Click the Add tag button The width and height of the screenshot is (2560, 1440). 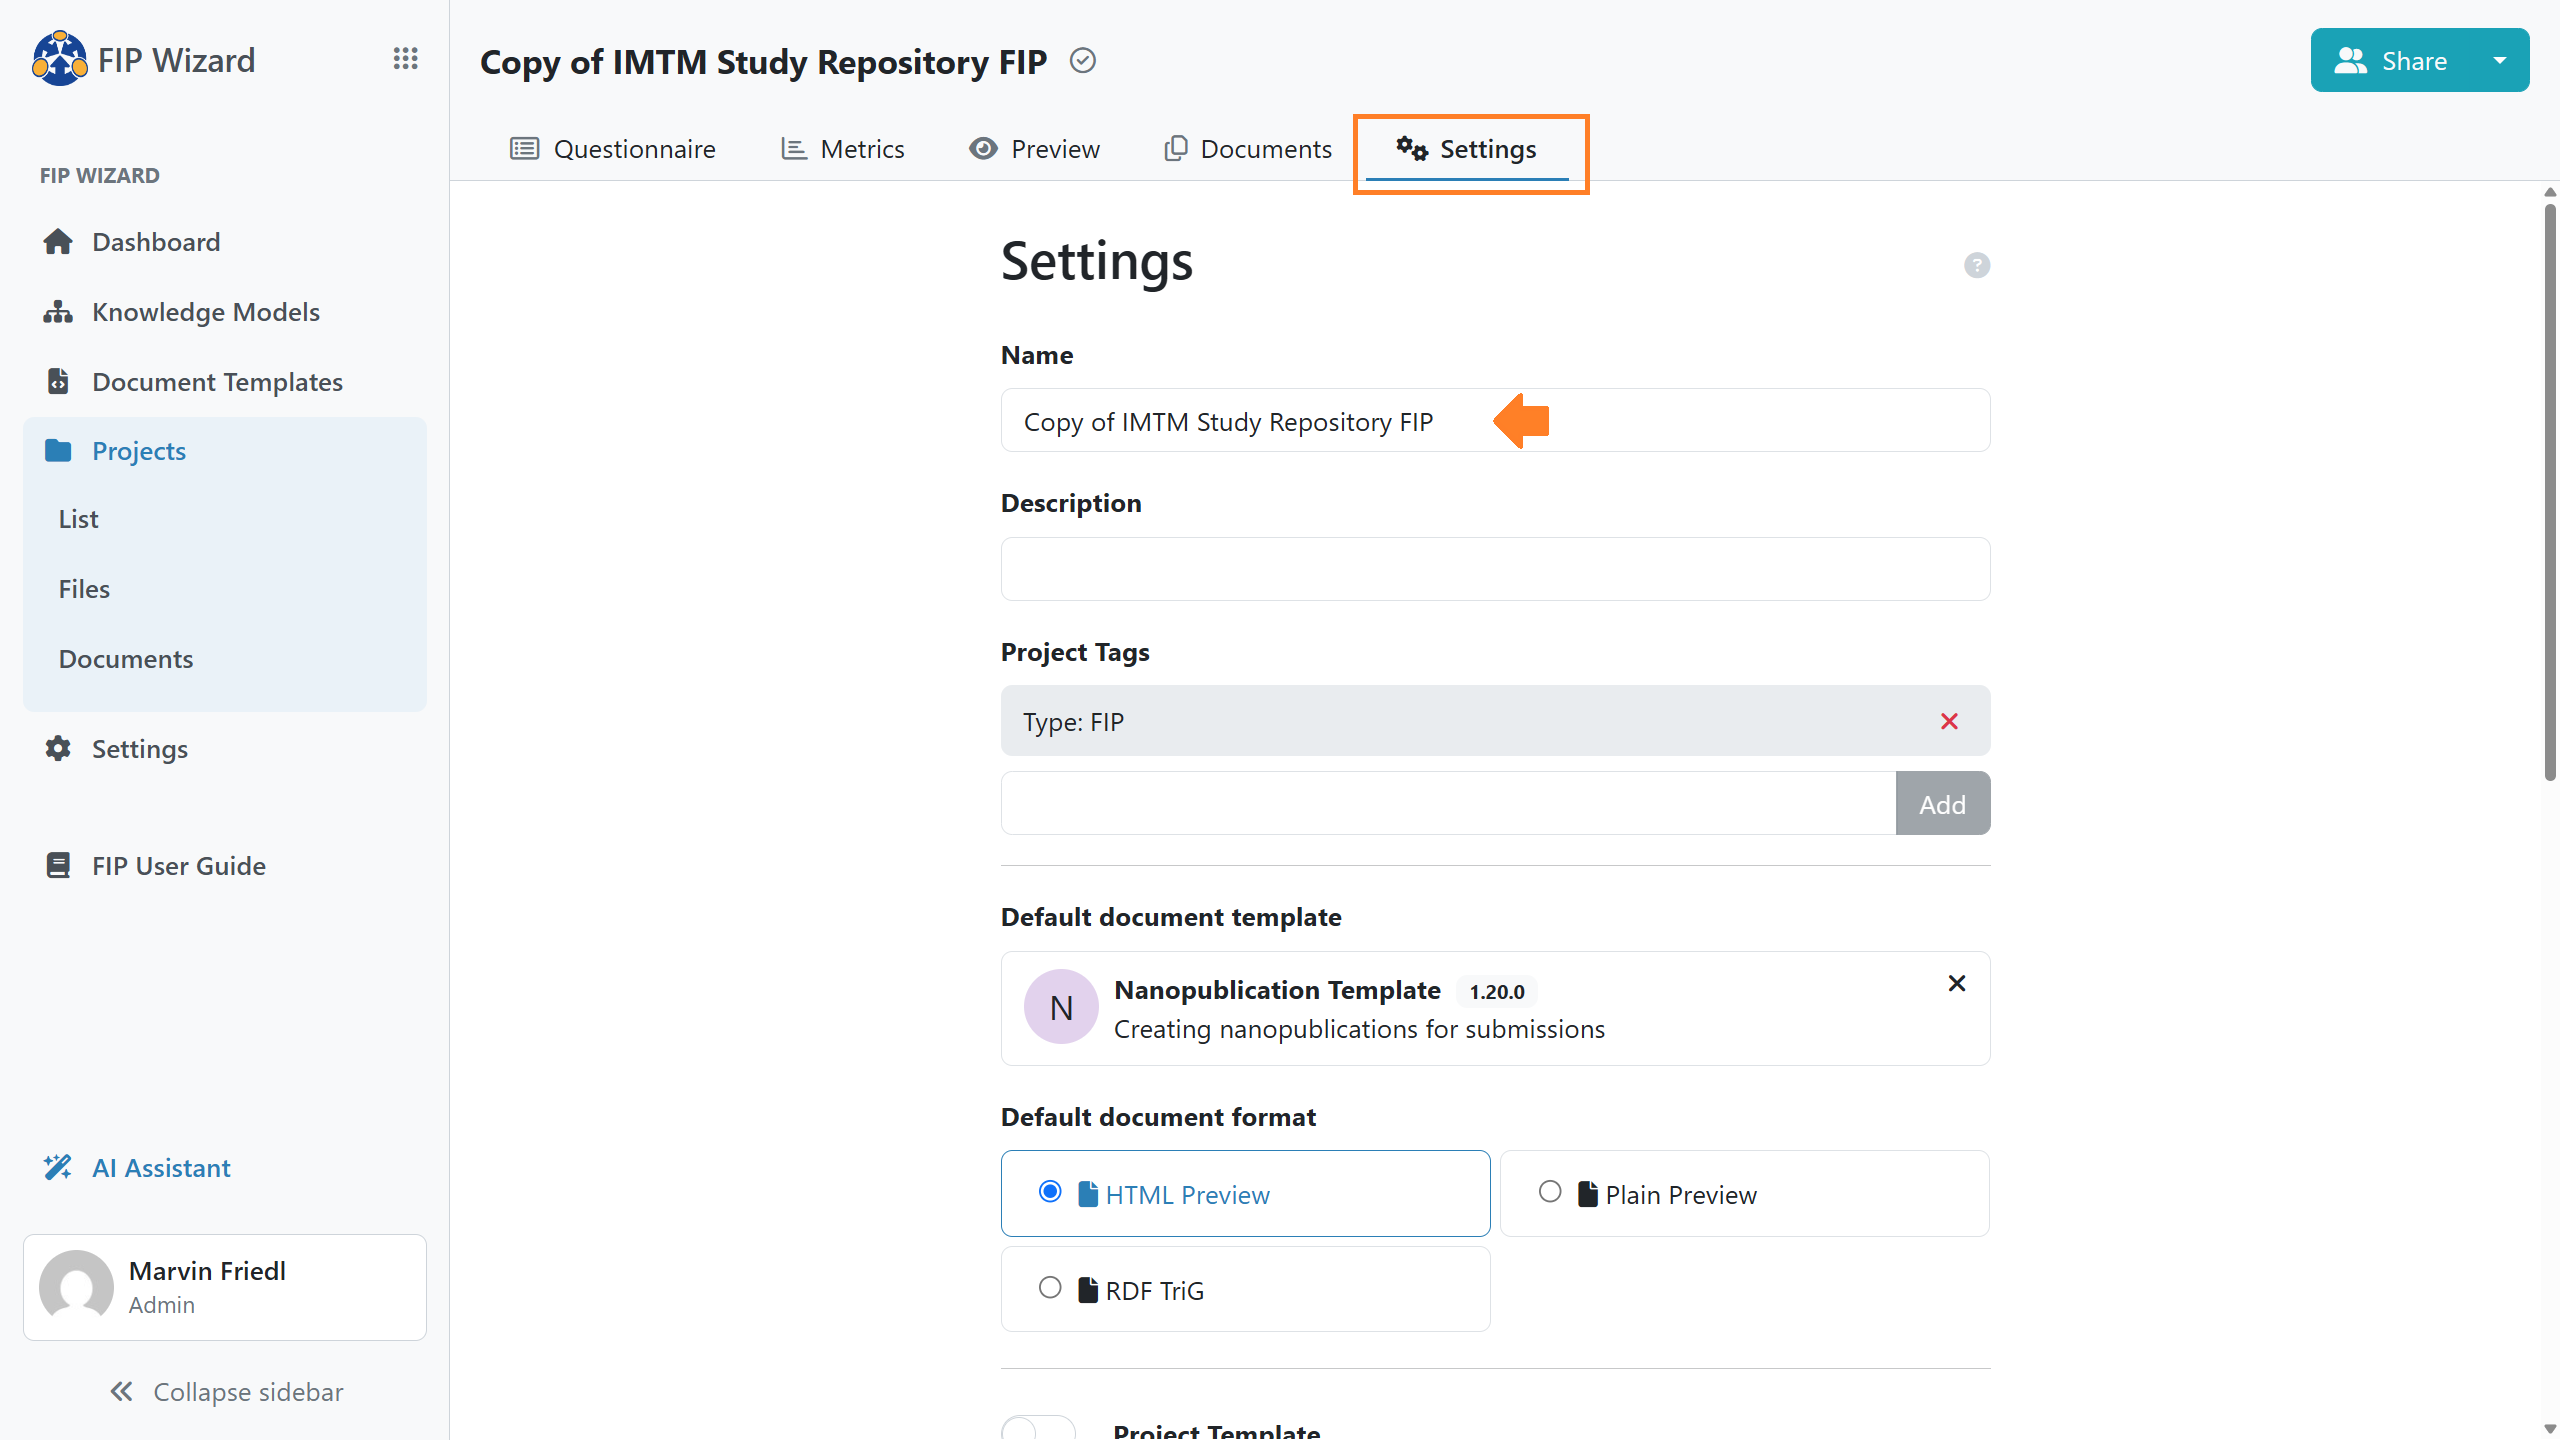pos(1942,803)
